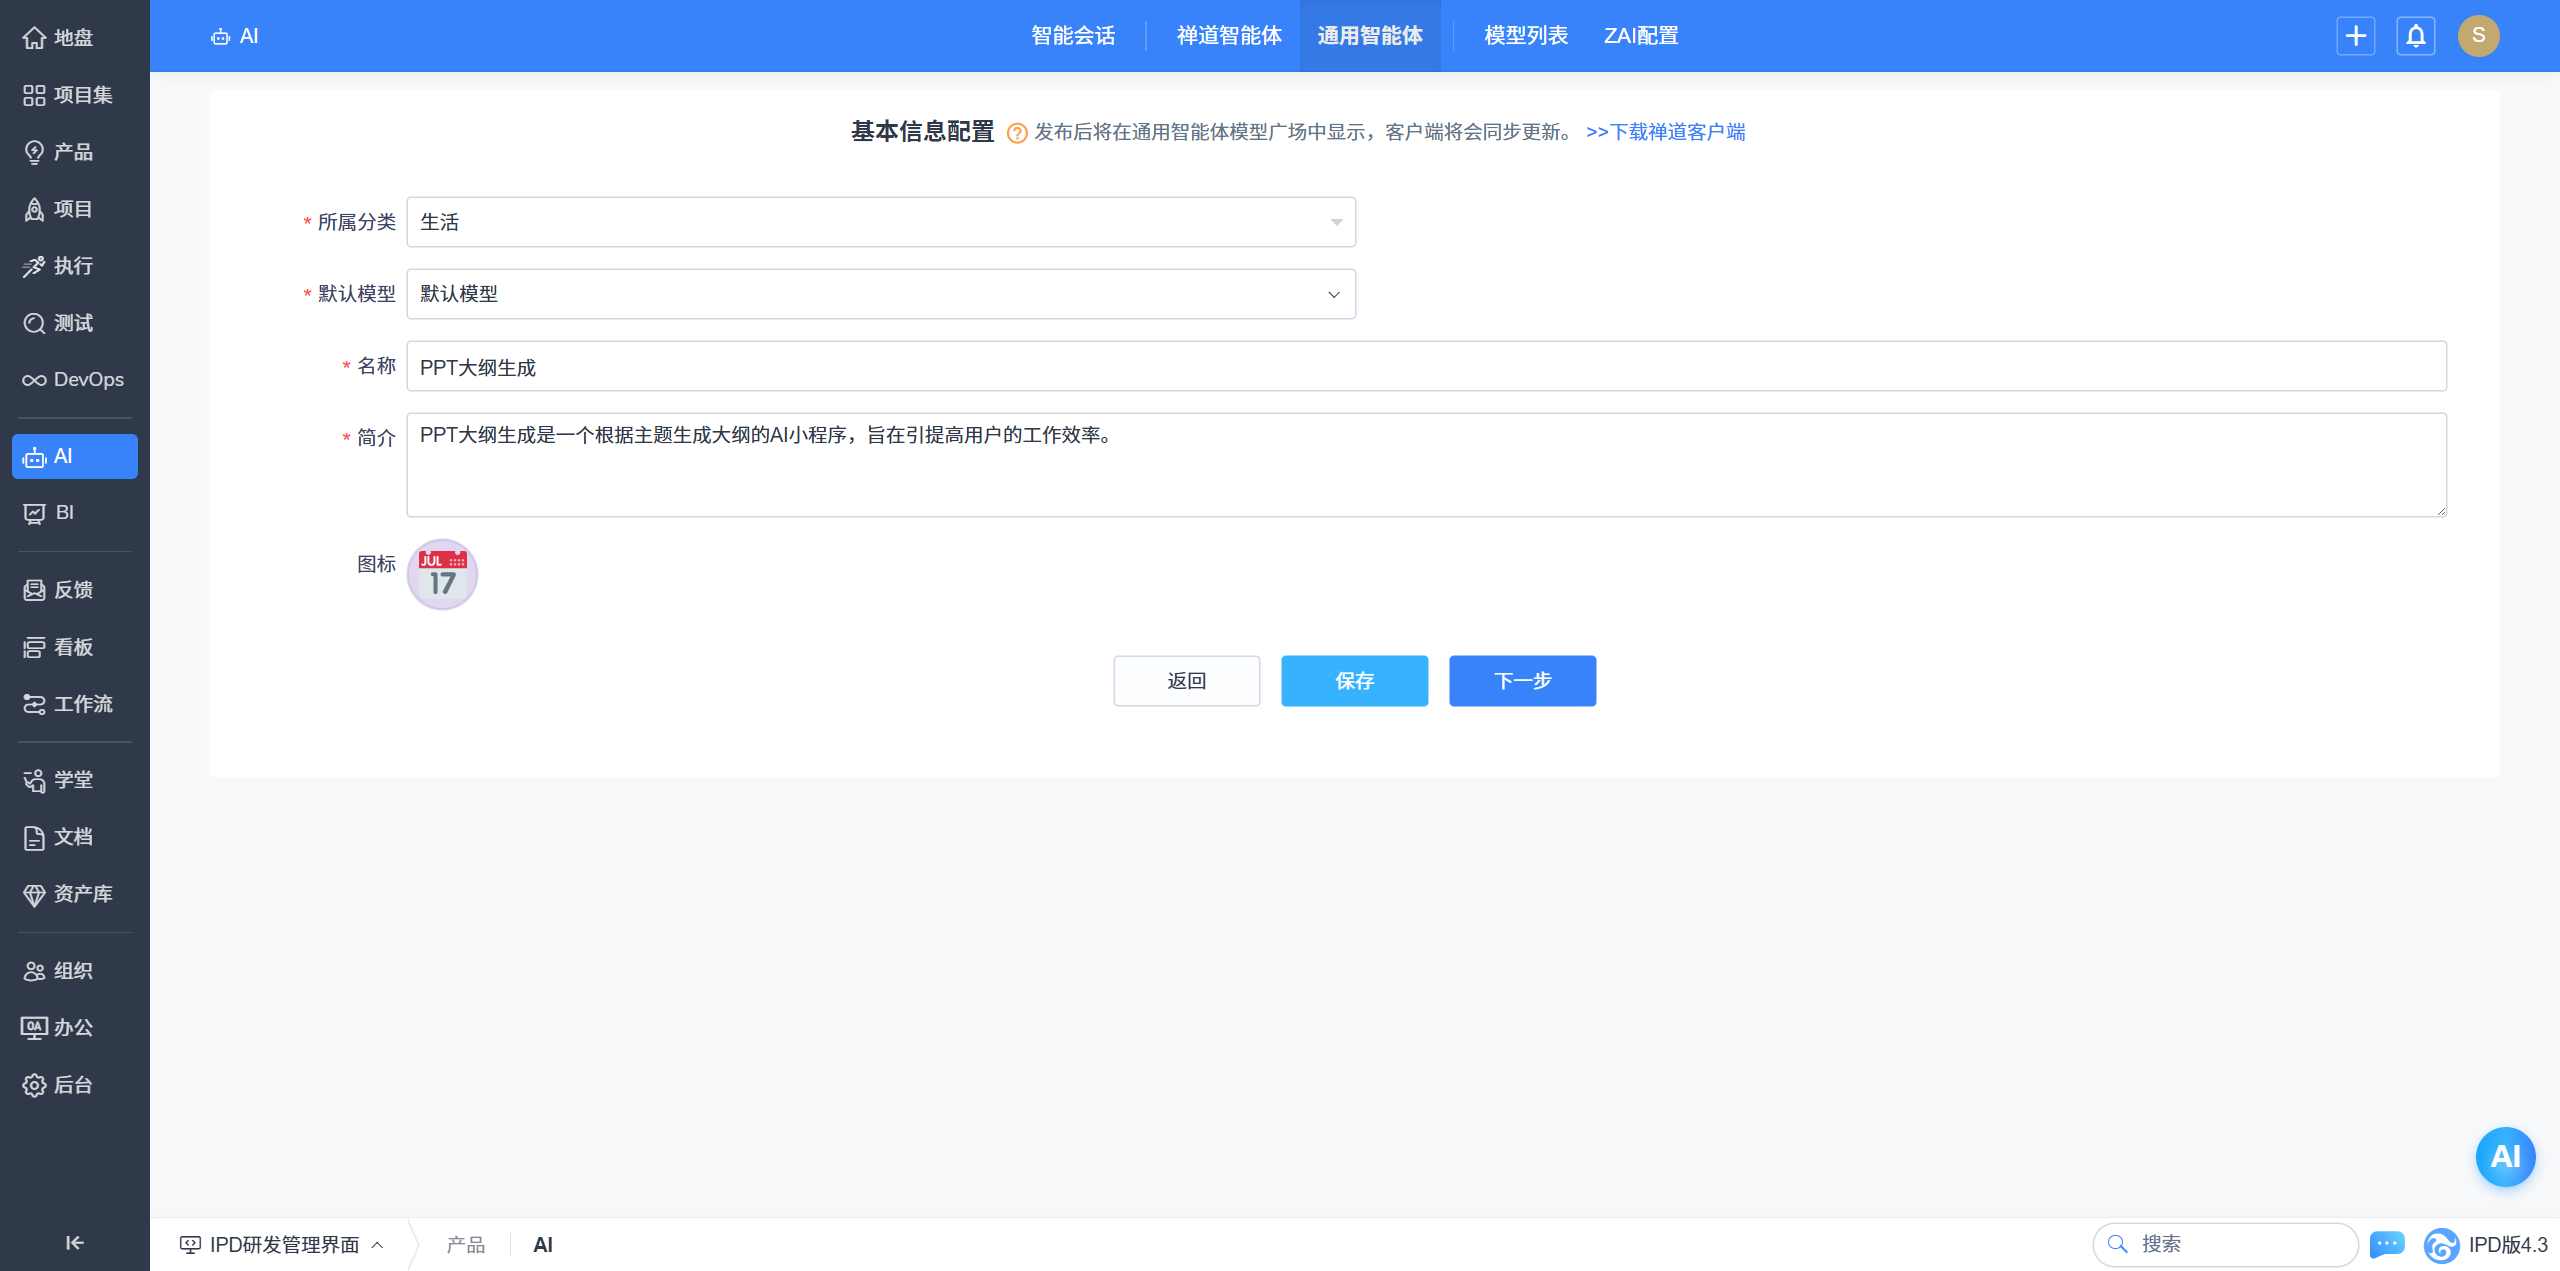Collapse the left sidebar menu

click(74, 1242)
